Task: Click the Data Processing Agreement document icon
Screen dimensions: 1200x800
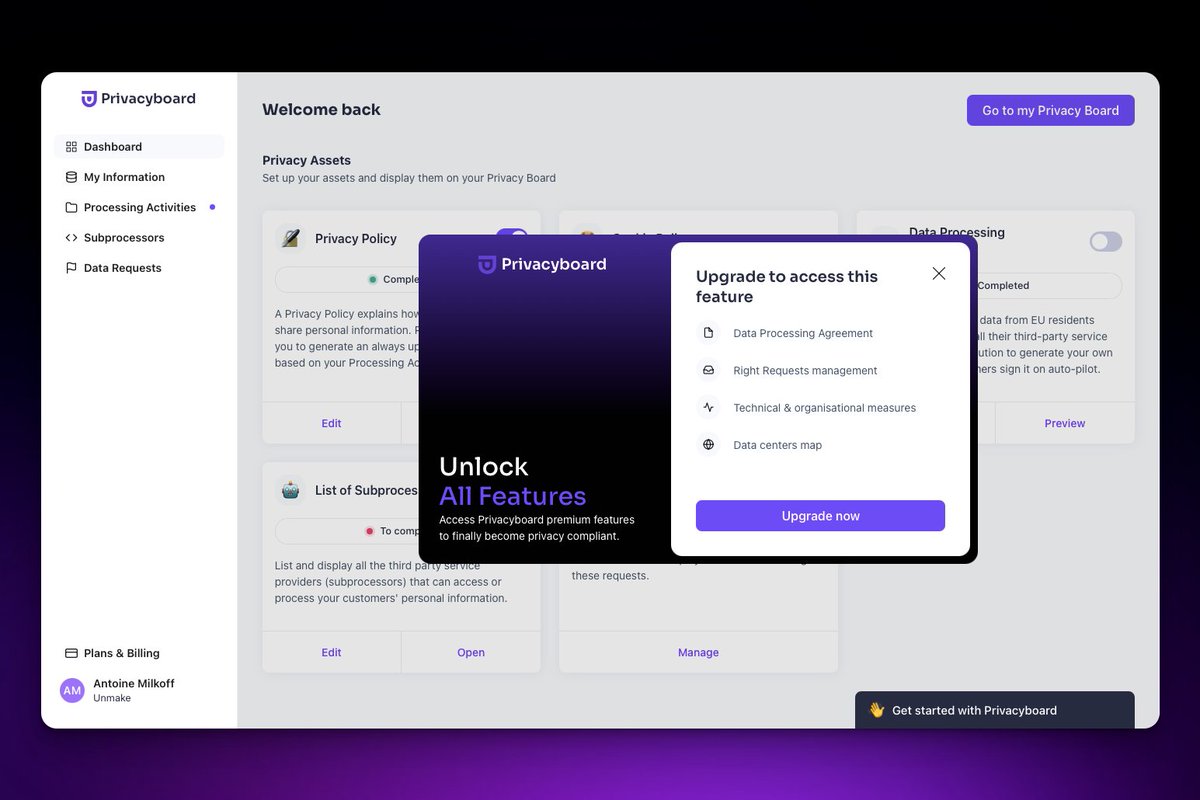Action: coord(709,332)
